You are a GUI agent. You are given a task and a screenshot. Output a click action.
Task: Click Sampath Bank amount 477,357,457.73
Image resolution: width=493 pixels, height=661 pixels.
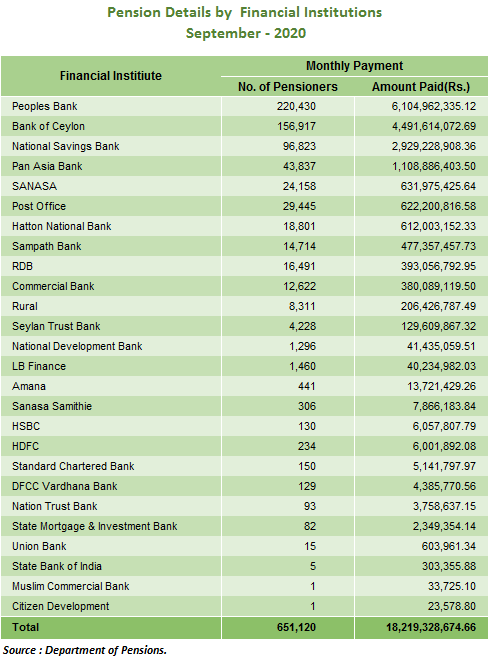click(x=438, y=246)
